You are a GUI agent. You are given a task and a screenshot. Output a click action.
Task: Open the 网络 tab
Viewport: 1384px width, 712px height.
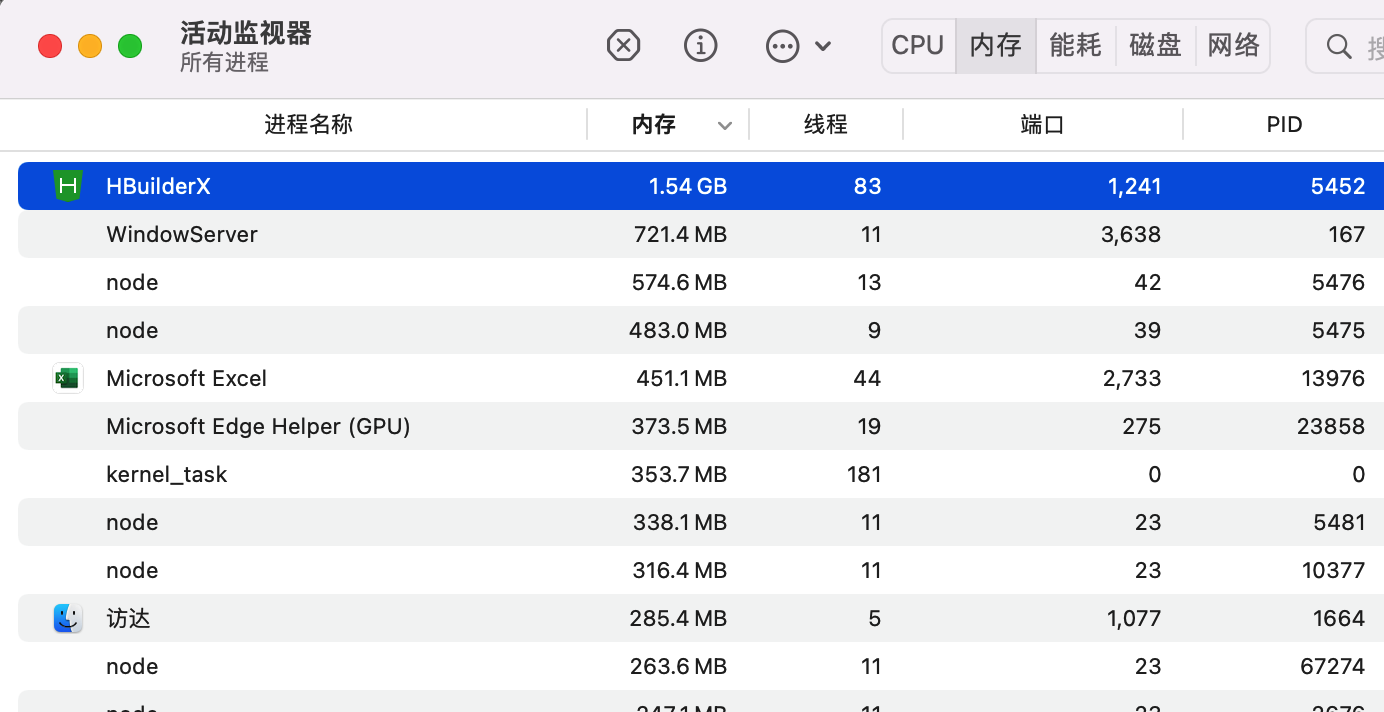point(1233,45)
